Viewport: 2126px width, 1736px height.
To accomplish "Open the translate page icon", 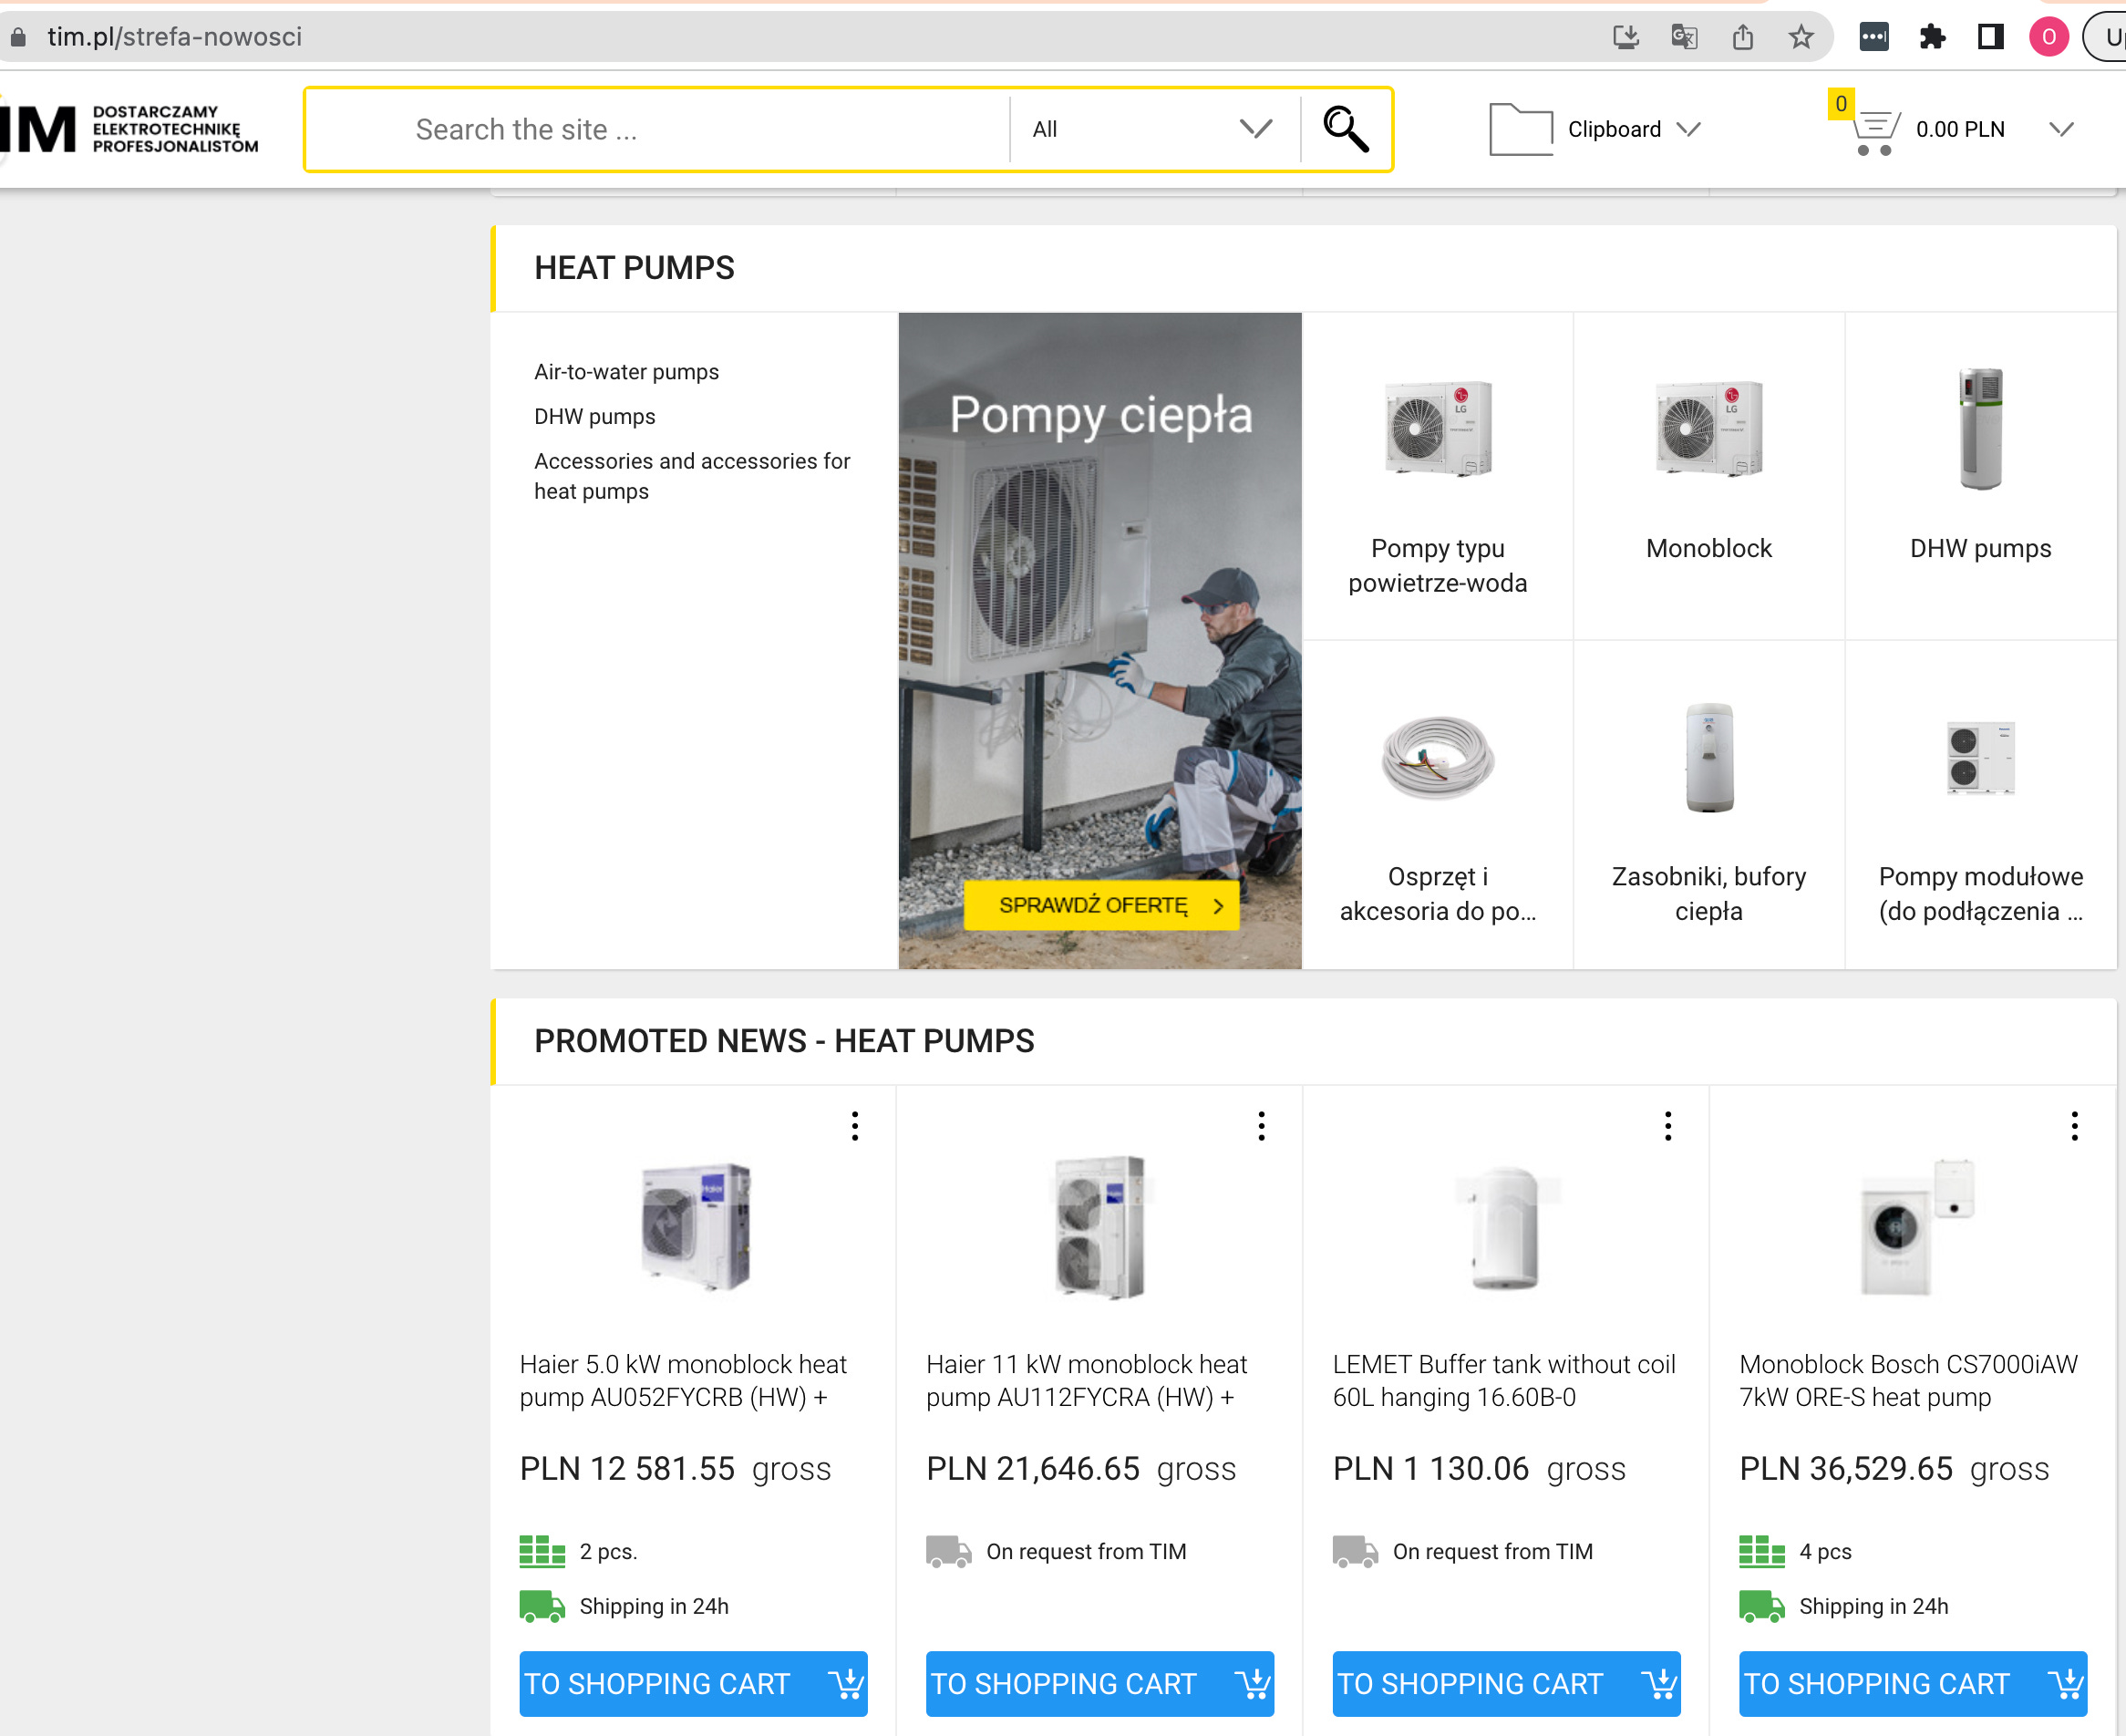I will pyautogui.click(x=1684, y=37).
